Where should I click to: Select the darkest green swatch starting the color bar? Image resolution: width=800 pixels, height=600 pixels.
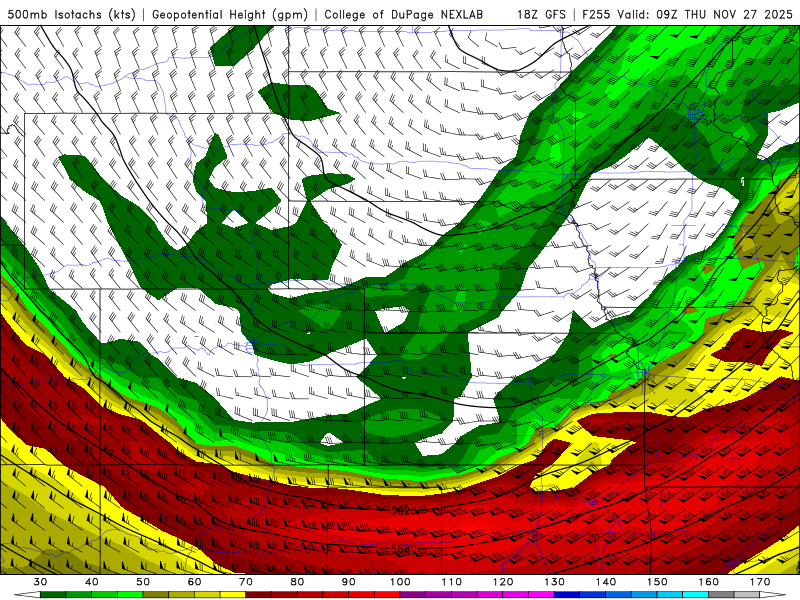(x=53, y=594)
